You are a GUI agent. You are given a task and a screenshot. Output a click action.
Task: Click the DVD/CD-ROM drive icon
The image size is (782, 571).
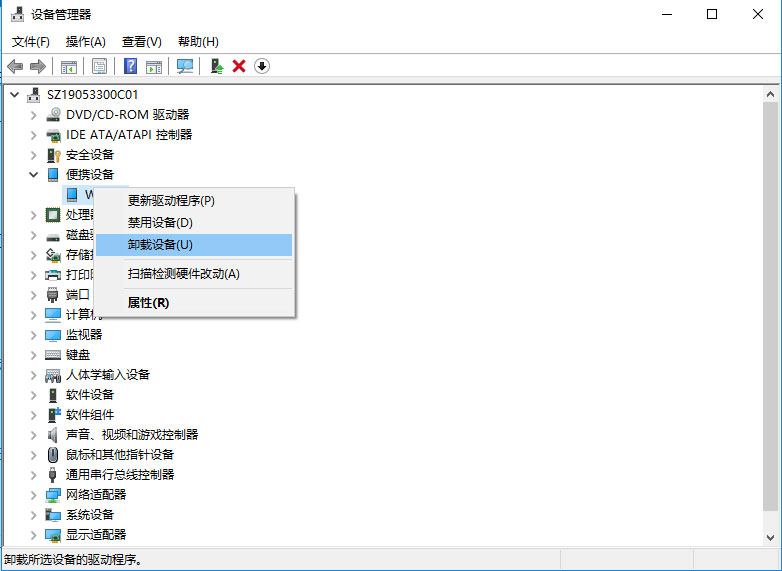click(53, 115)
